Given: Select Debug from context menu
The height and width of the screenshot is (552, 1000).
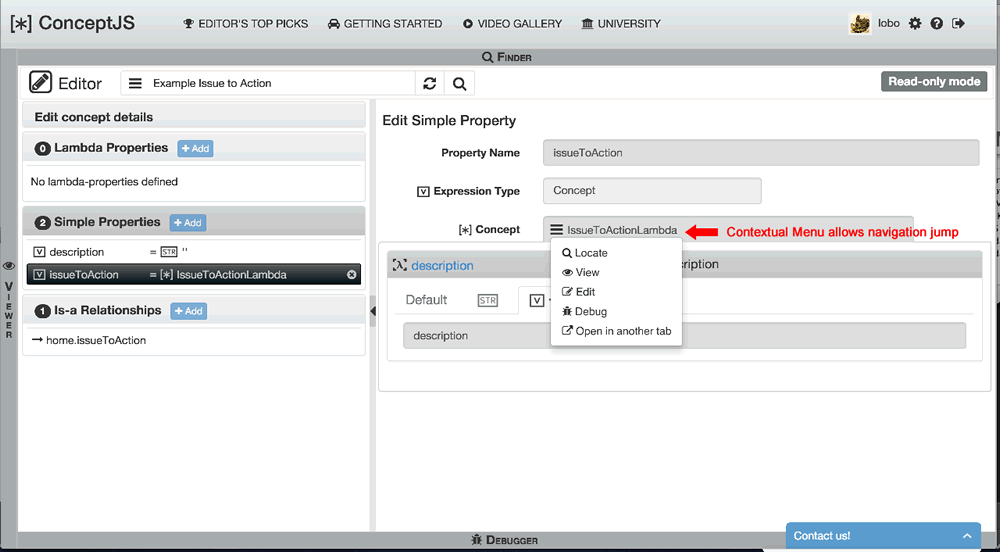Looking at the screenshot, I should click(x=590, y=311).
